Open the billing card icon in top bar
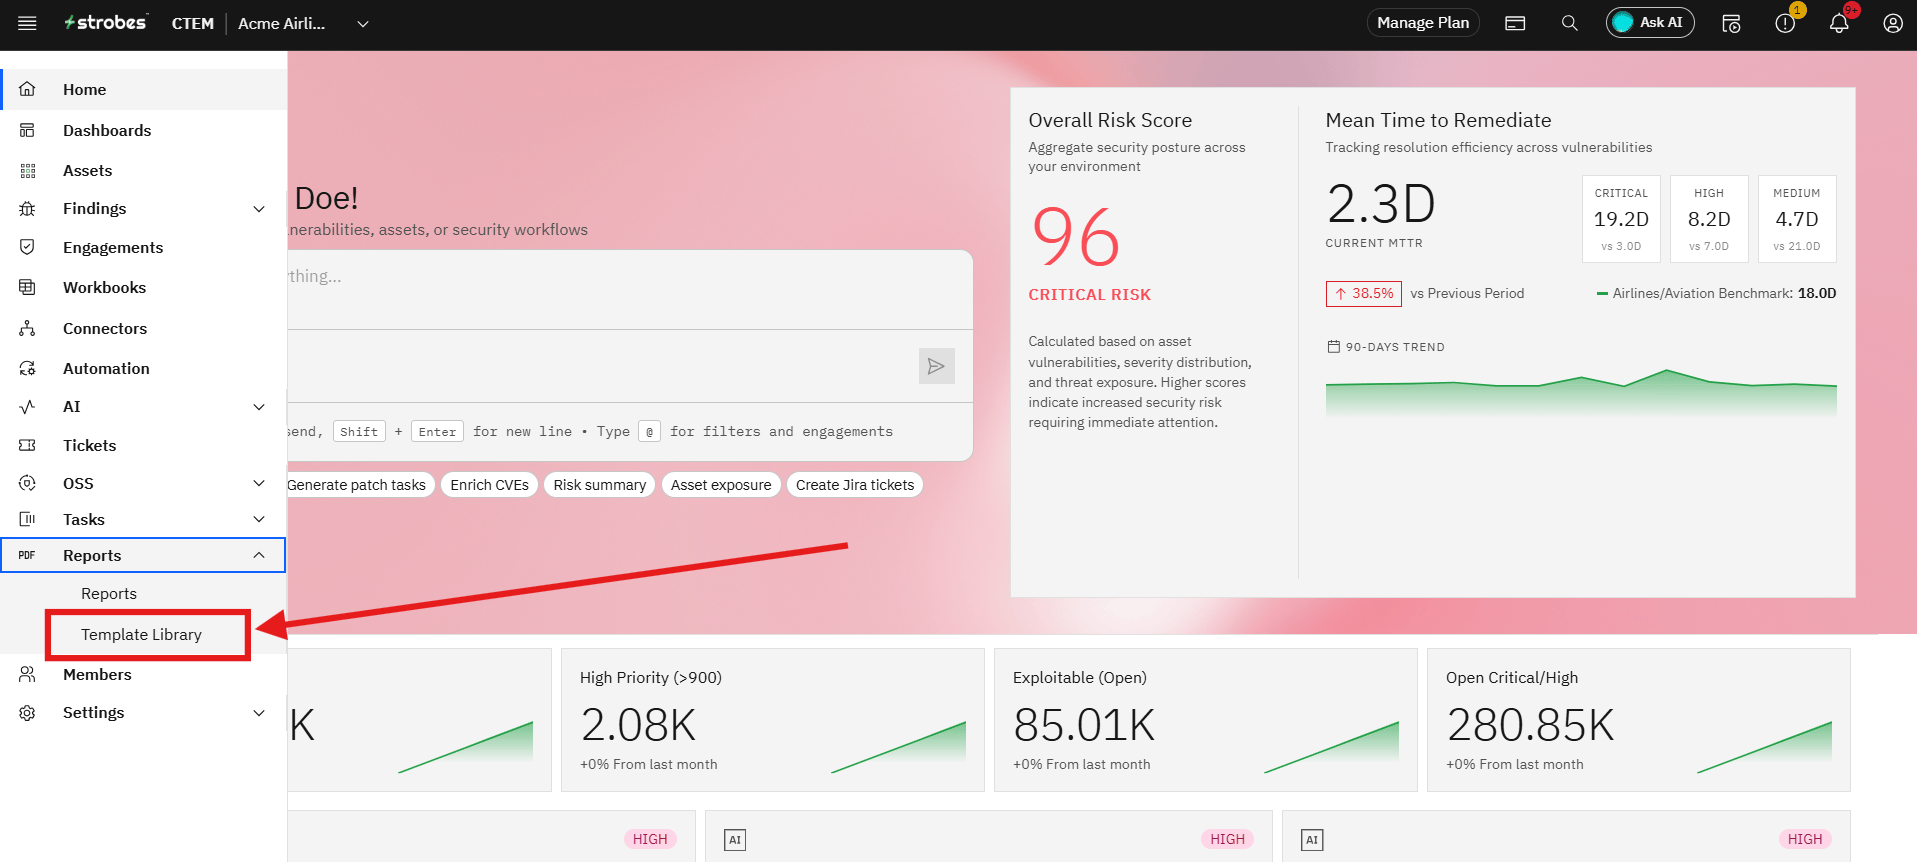 pos(1515,23)
